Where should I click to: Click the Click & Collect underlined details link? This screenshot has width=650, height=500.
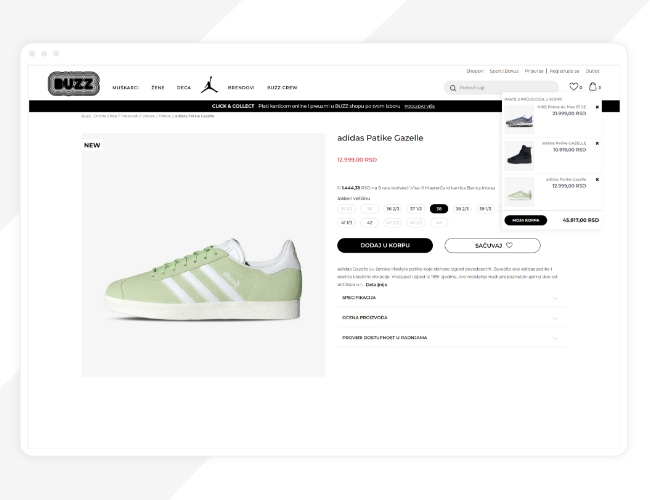[x=420, y=106]
